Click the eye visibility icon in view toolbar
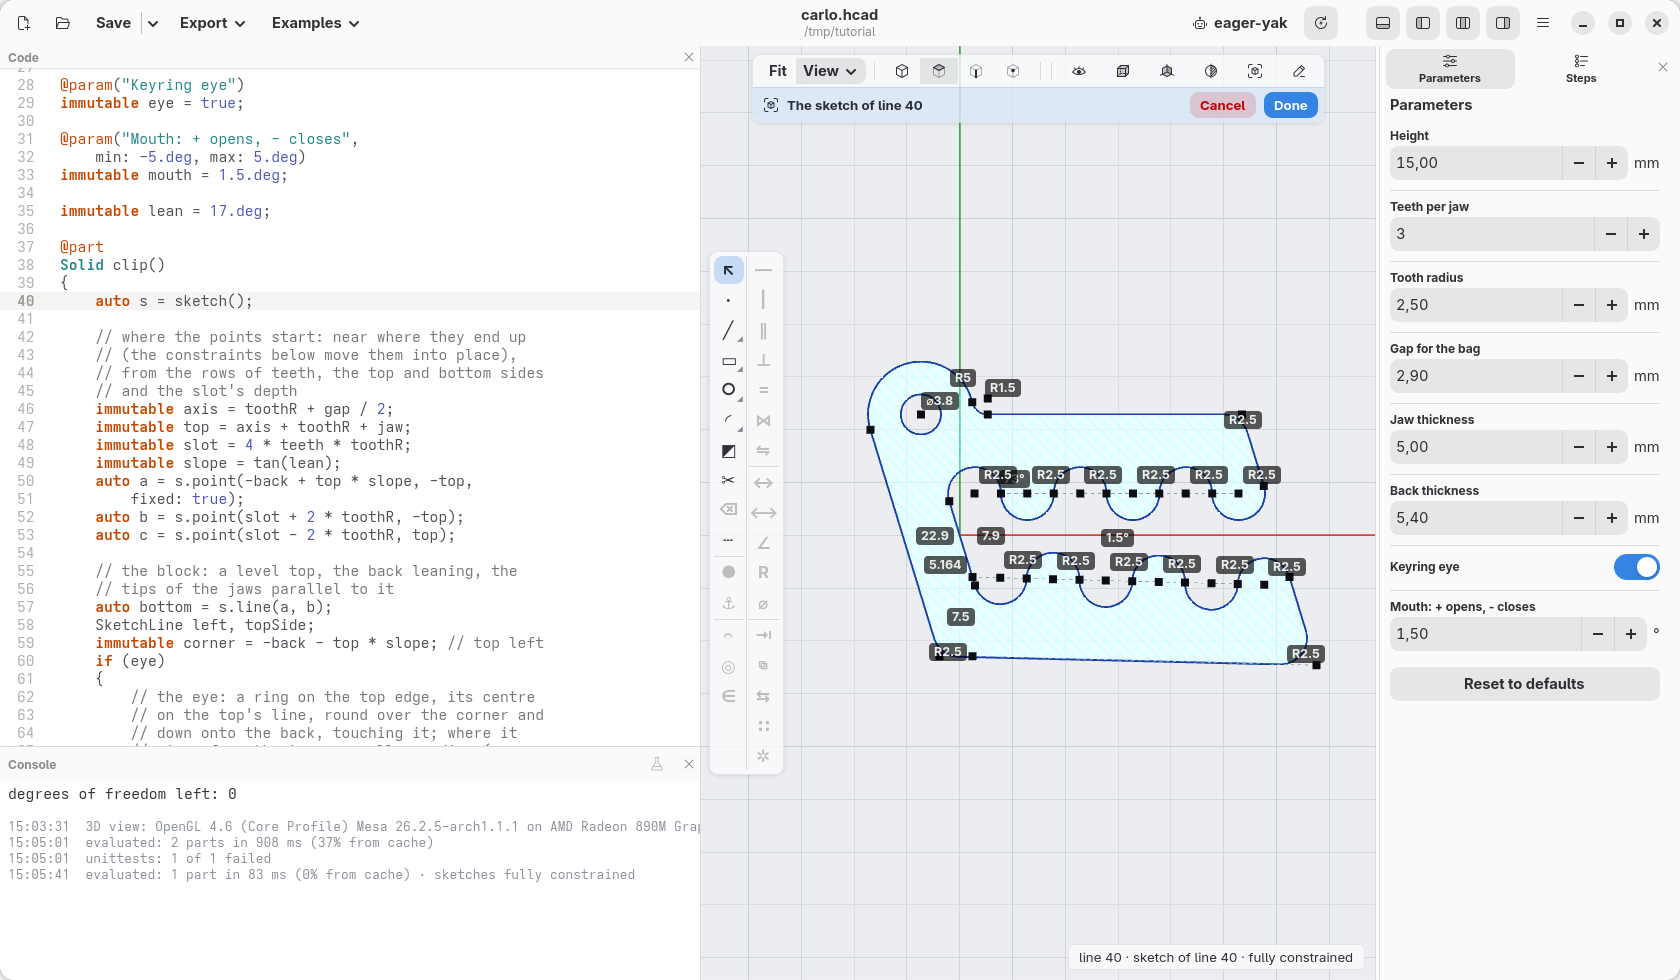Viewport: 1680px width, 980px height. [1079, 71]
